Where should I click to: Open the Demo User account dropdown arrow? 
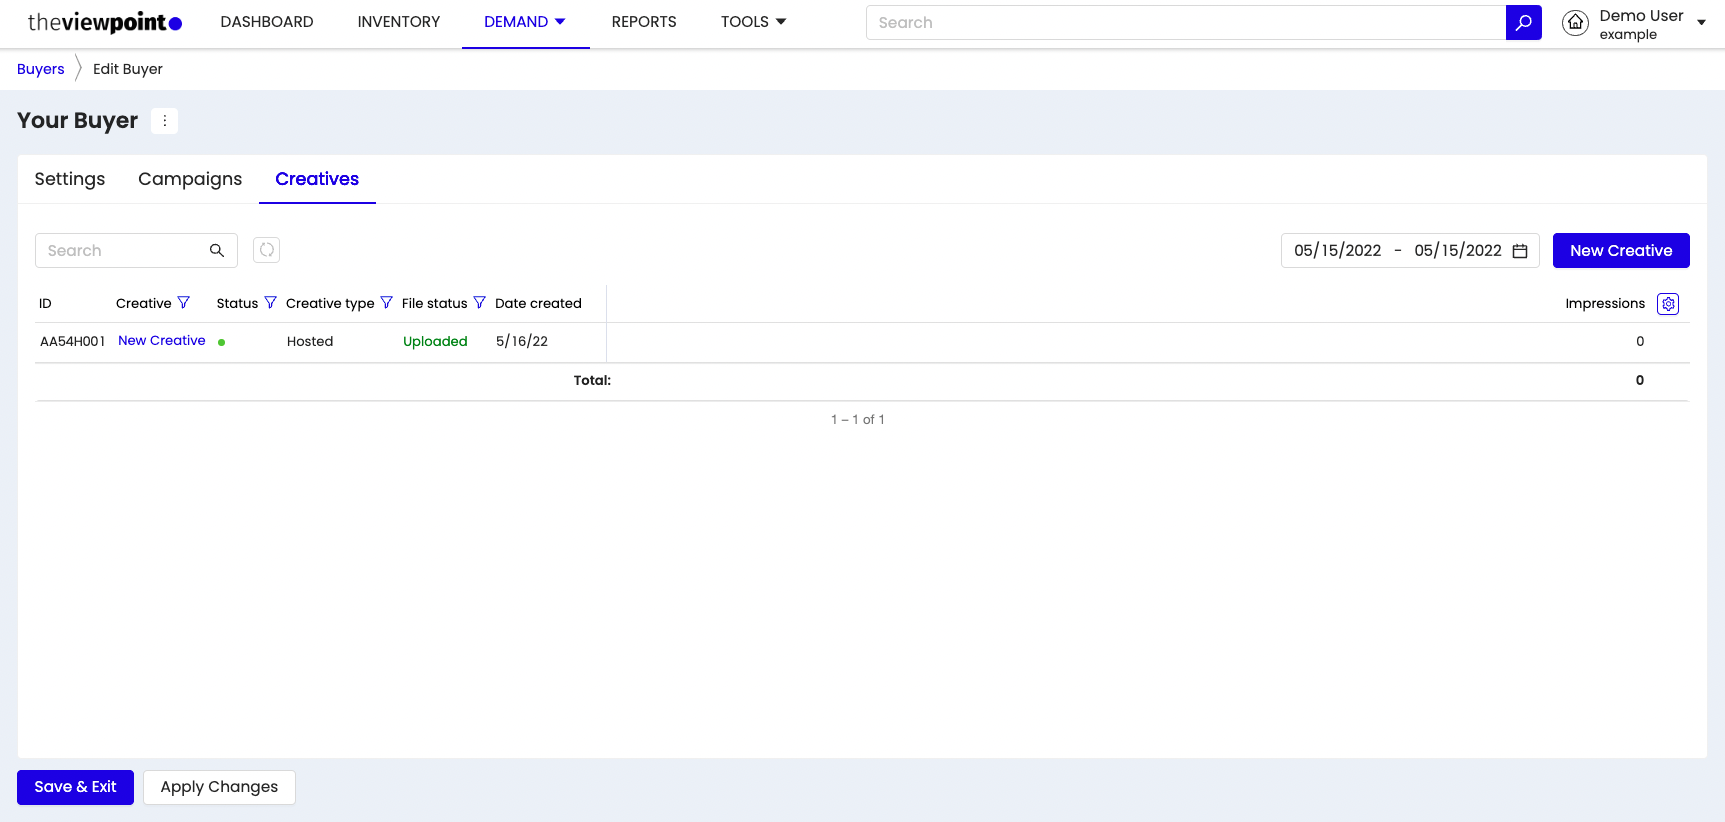pos(1701,23)
